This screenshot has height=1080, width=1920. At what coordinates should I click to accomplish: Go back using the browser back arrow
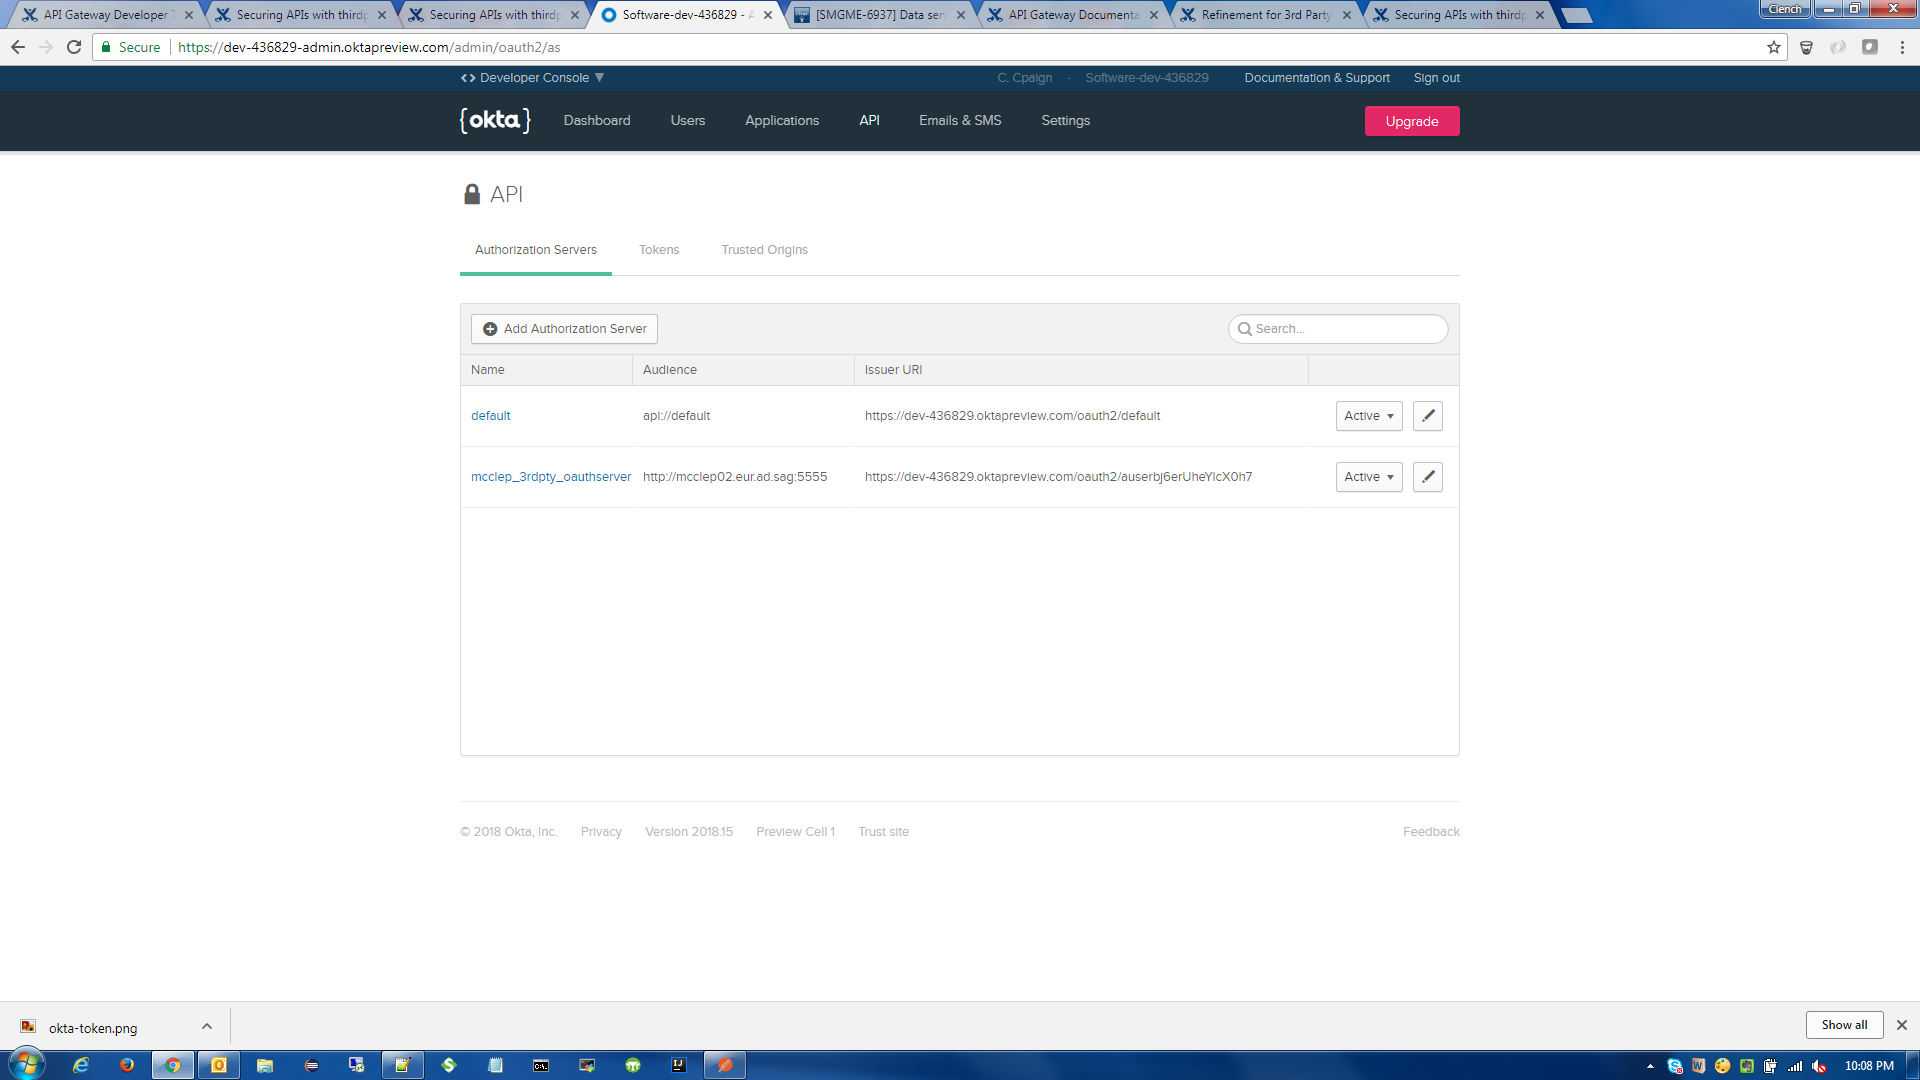coord(18,47)
